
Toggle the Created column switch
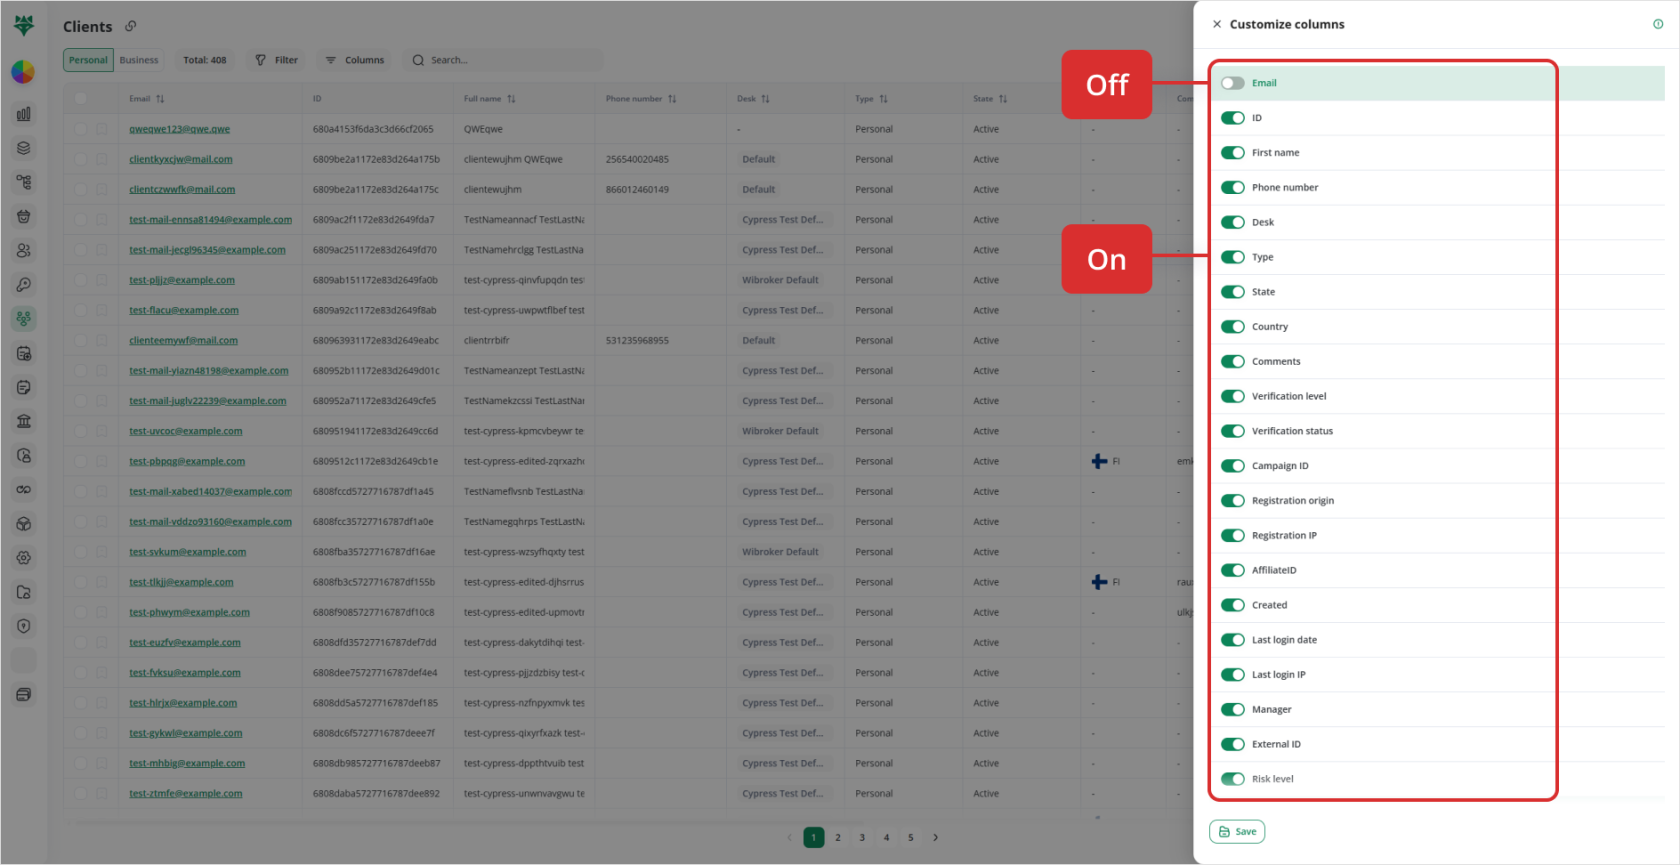click(x=1233, y=605)
